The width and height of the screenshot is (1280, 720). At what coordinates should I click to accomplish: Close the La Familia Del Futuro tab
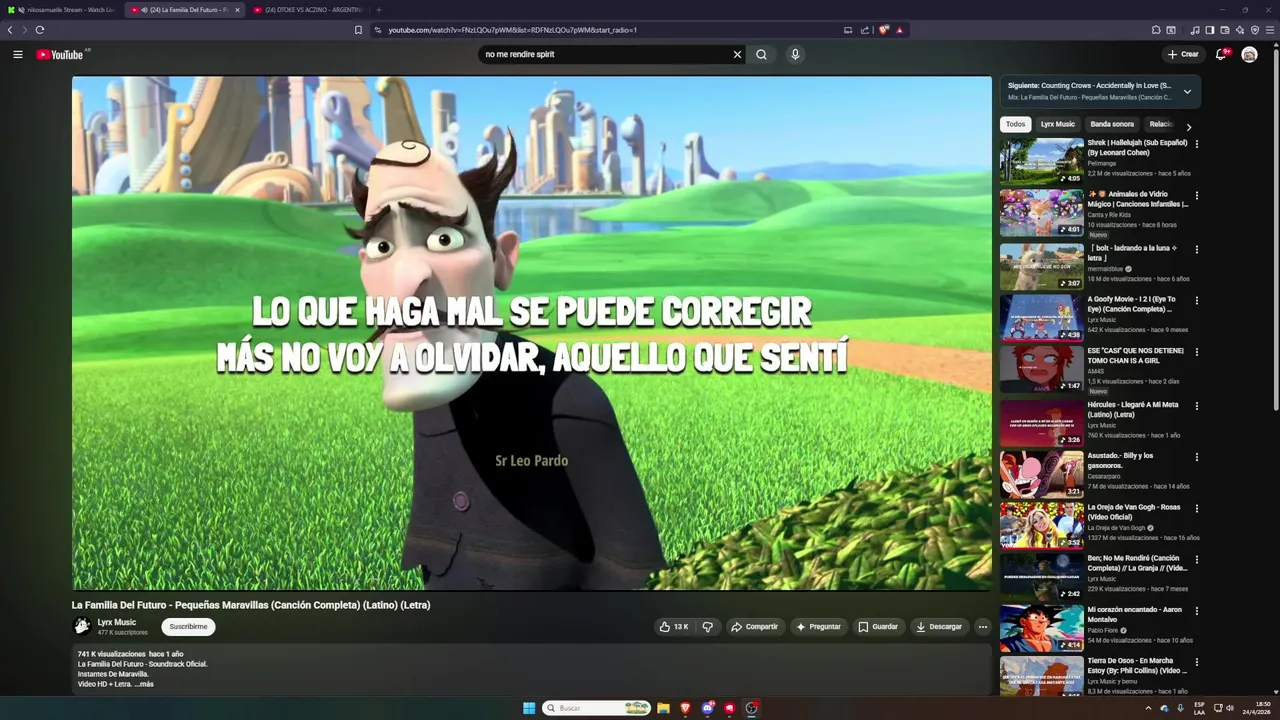(x=237, y=10)
